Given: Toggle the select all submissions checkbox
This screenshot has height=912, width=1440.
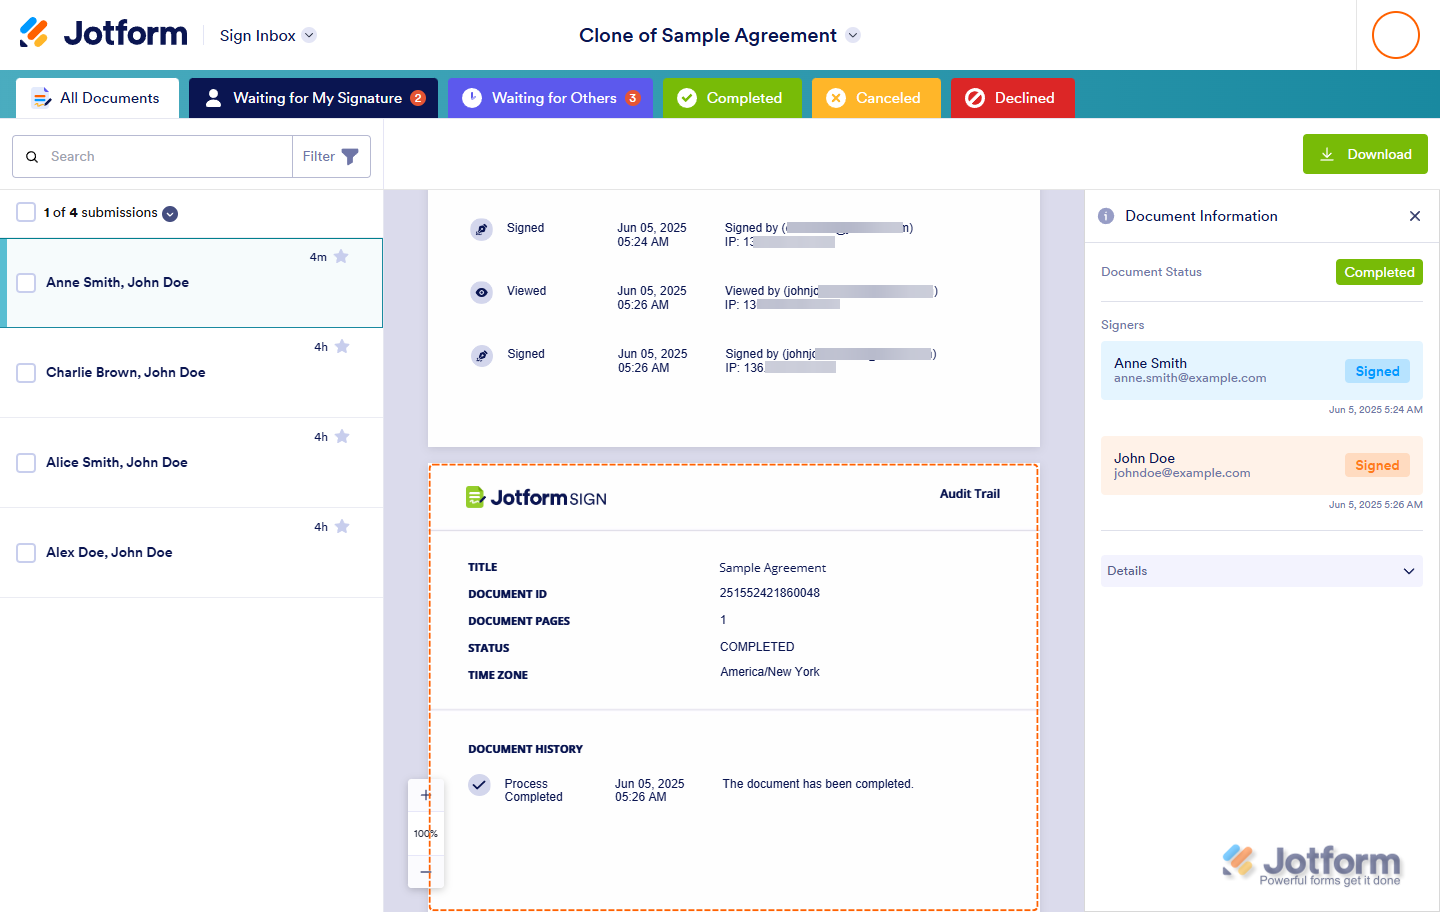Looking at the screenshot, I should click(x=26, y=212).
